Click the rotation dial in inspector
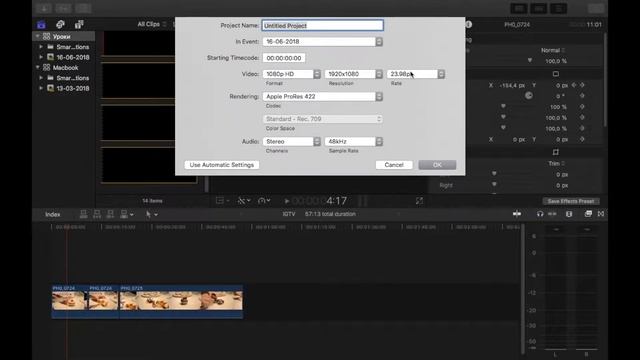 (x=529, y=96)
